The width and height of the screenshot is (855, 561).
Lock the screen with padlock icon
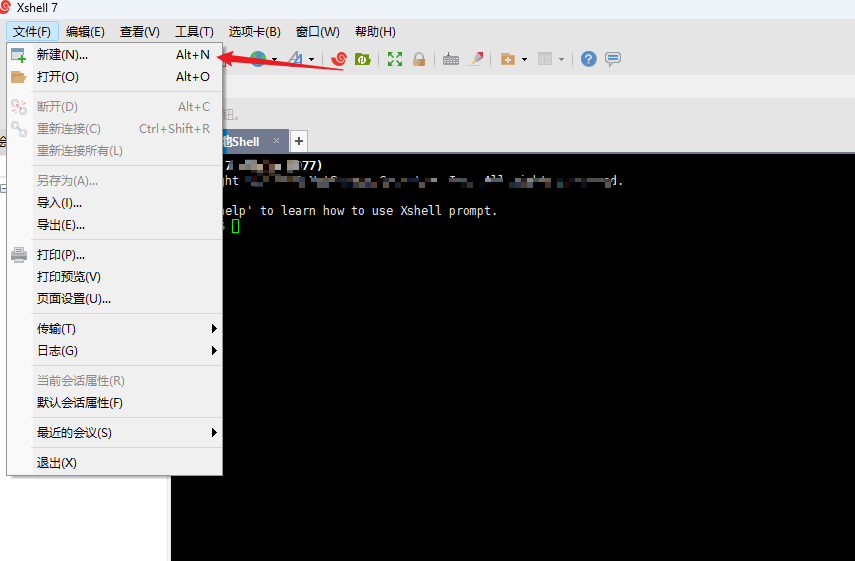(x=419, y=59)
